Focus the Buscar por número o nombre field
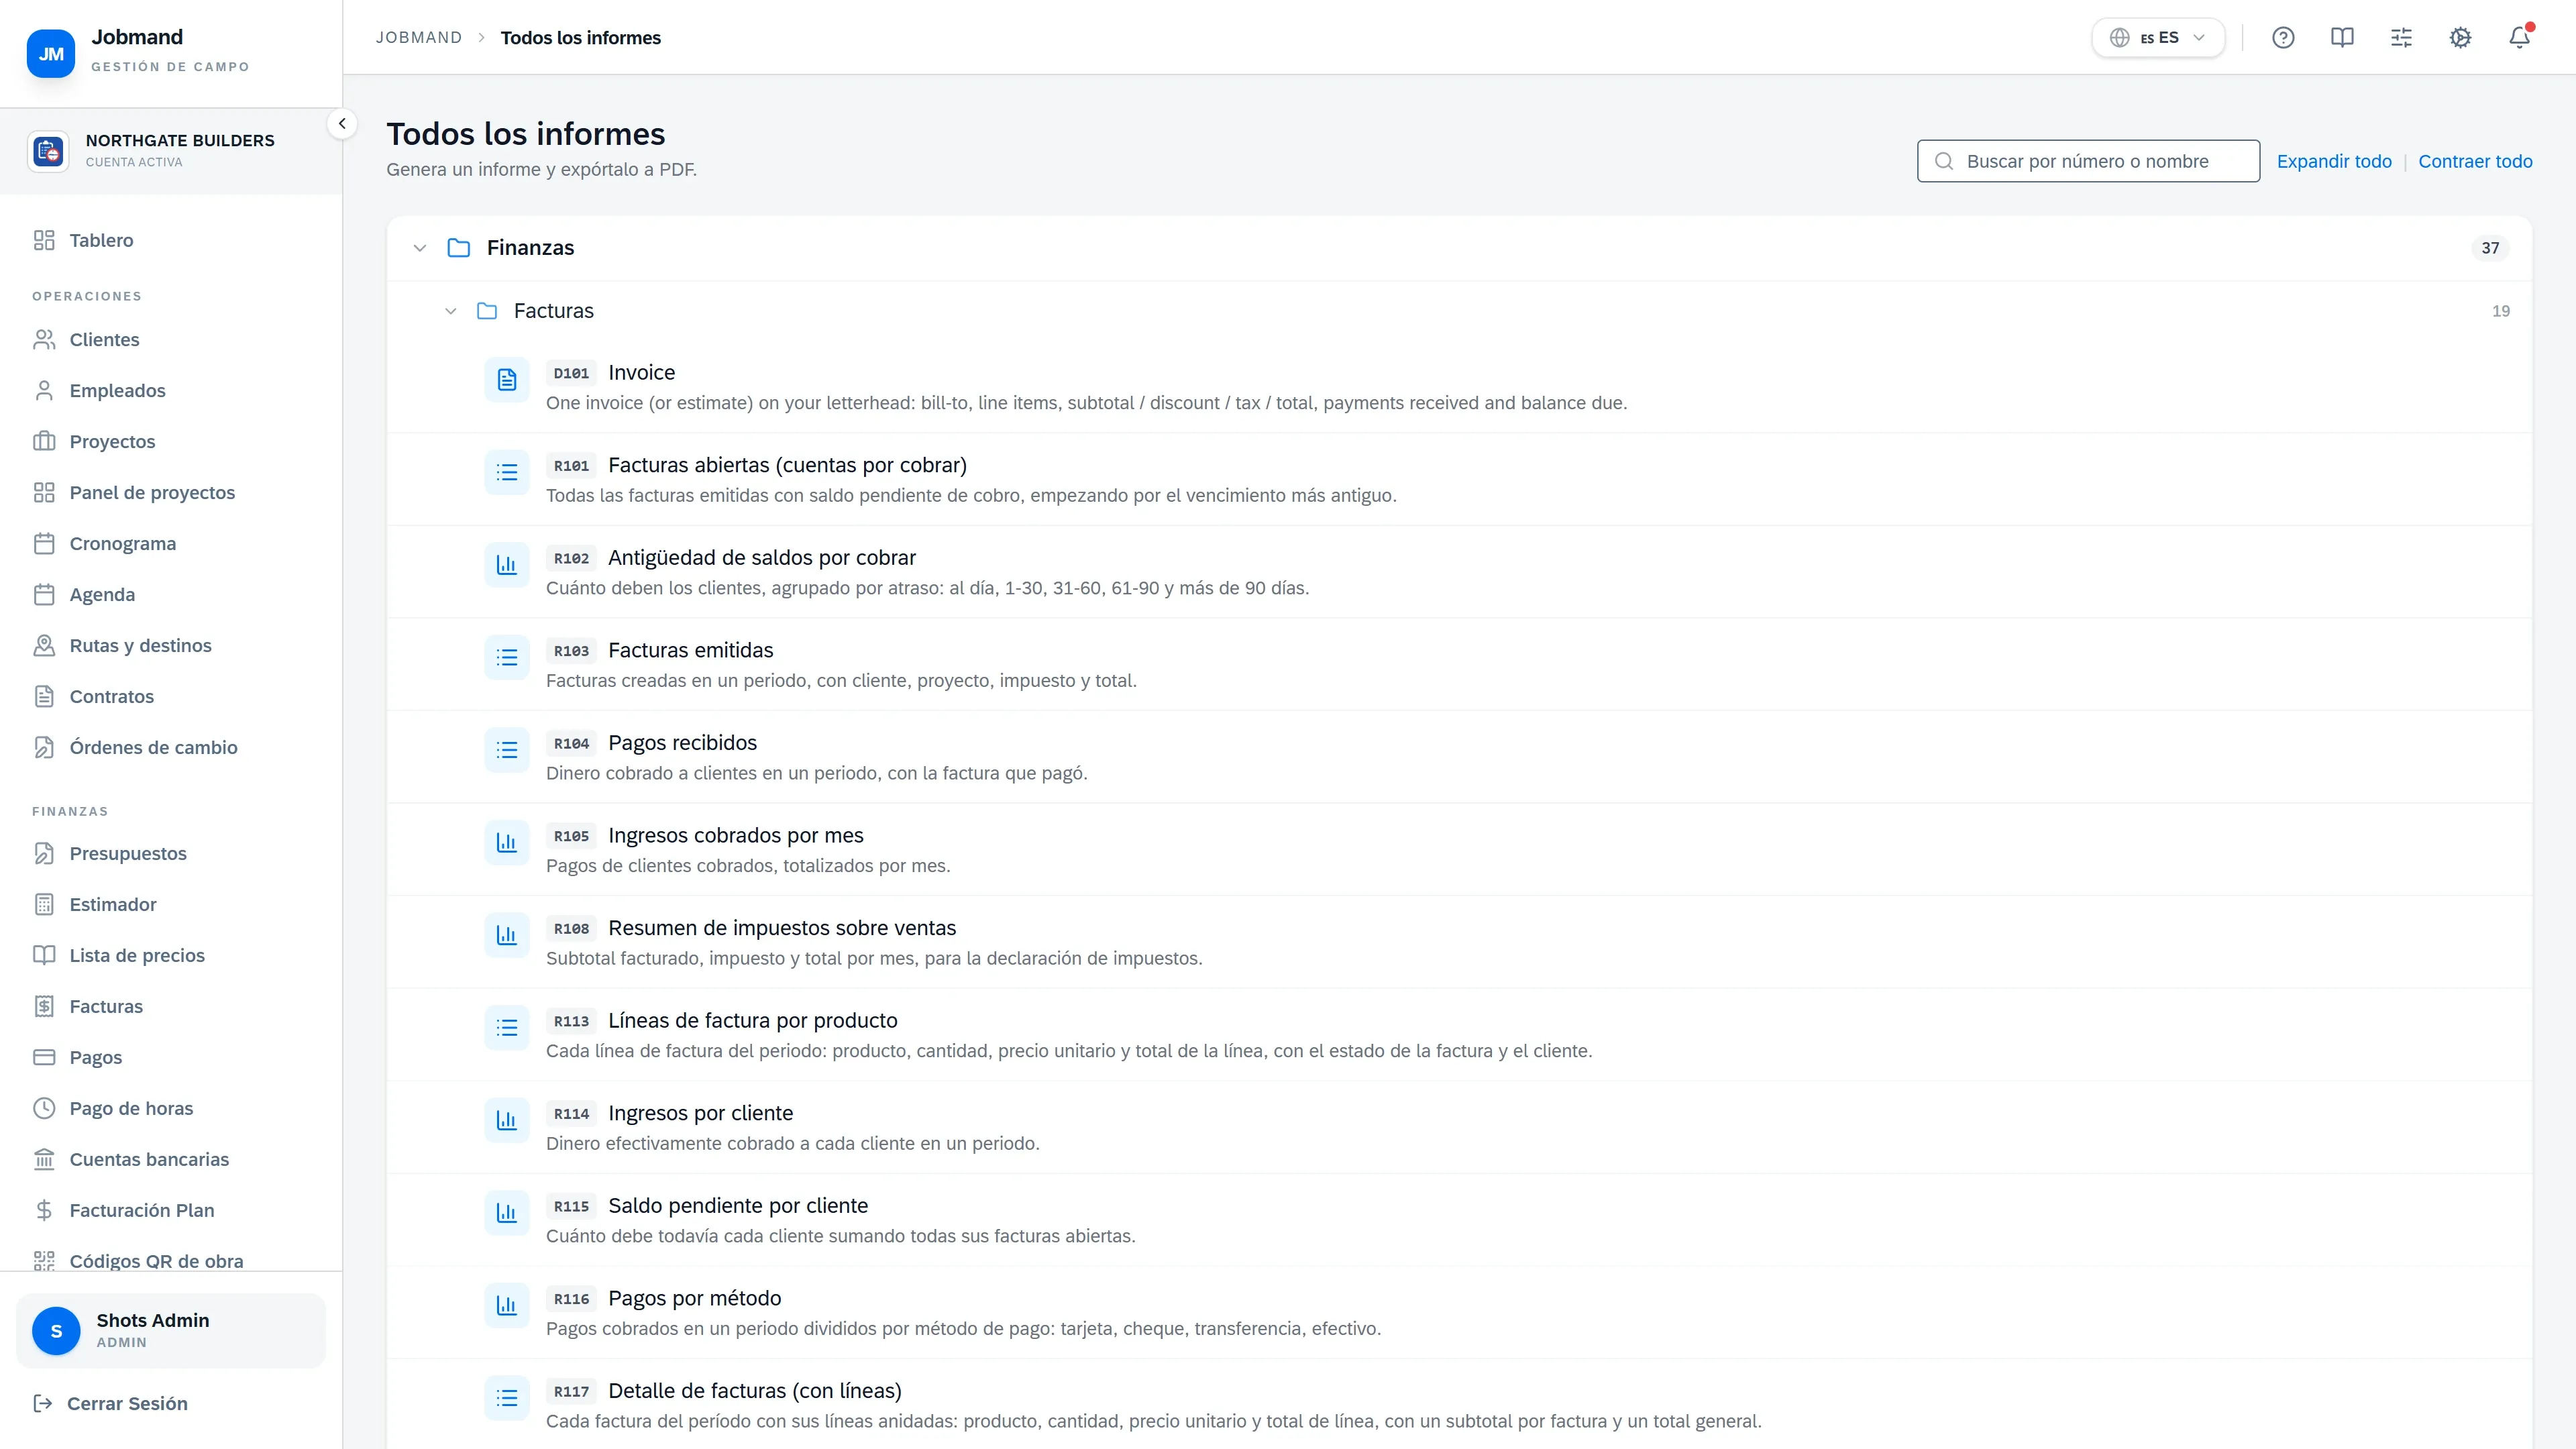Image resolution: width=2576 pixels, height=1449 pixels. (x=2088, y=161)
